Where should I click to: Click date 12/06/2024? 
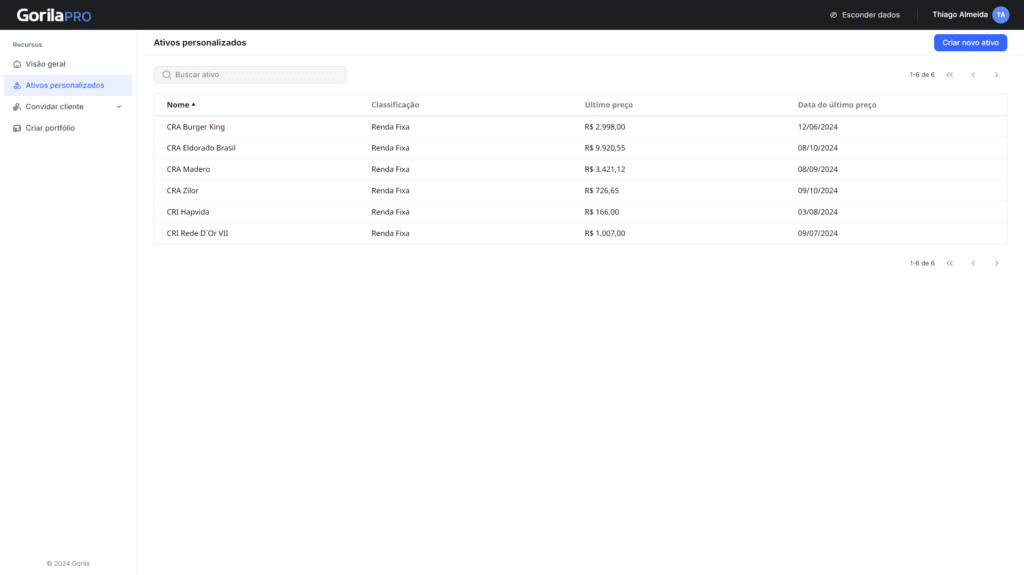[x=818, y=127]
